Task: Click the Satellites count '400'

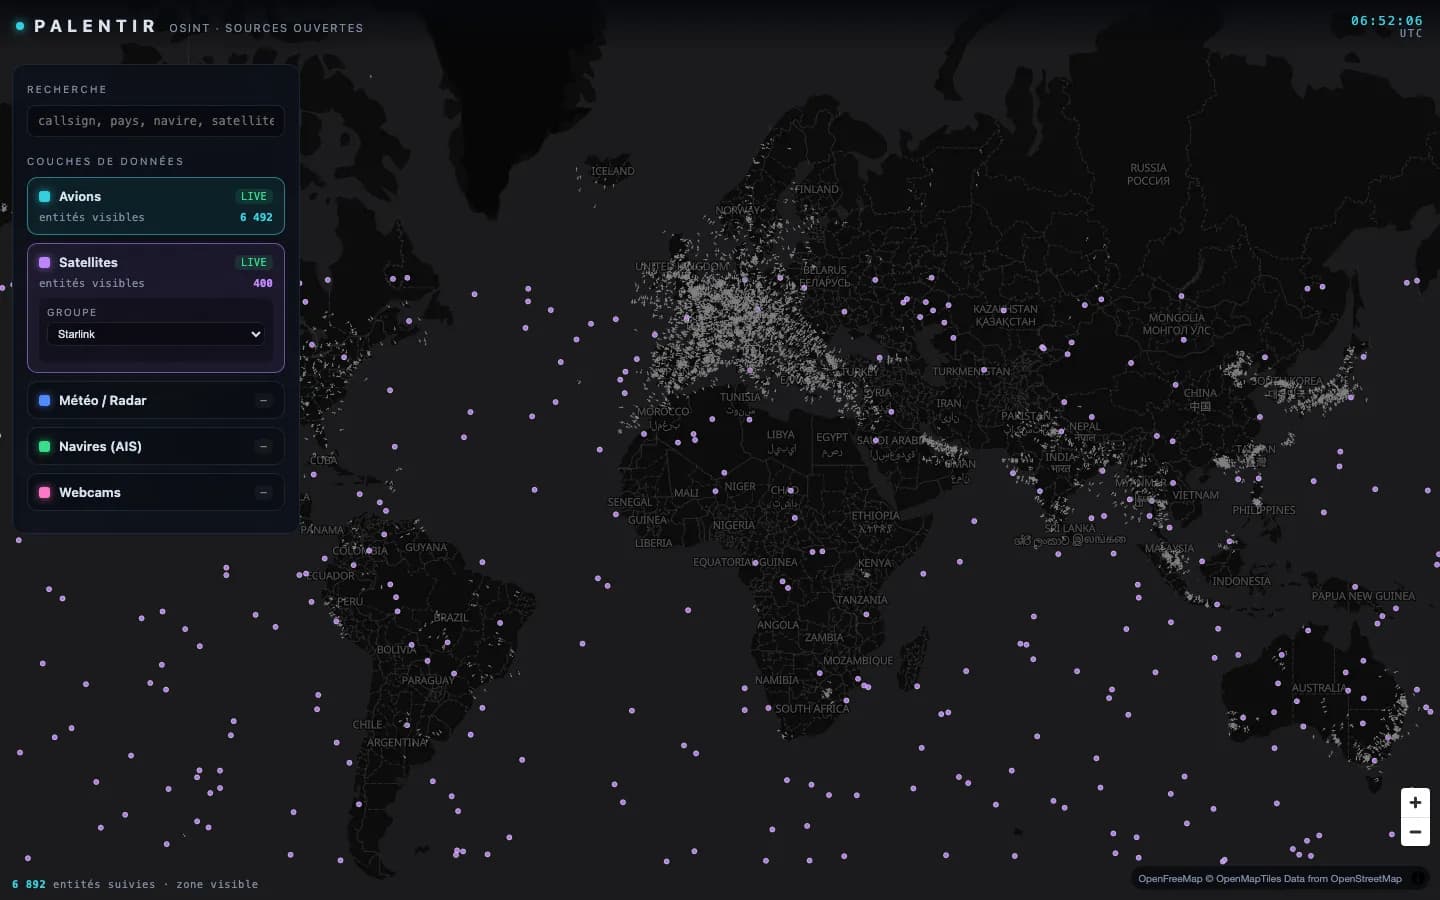Action: (x=263, y=283)
